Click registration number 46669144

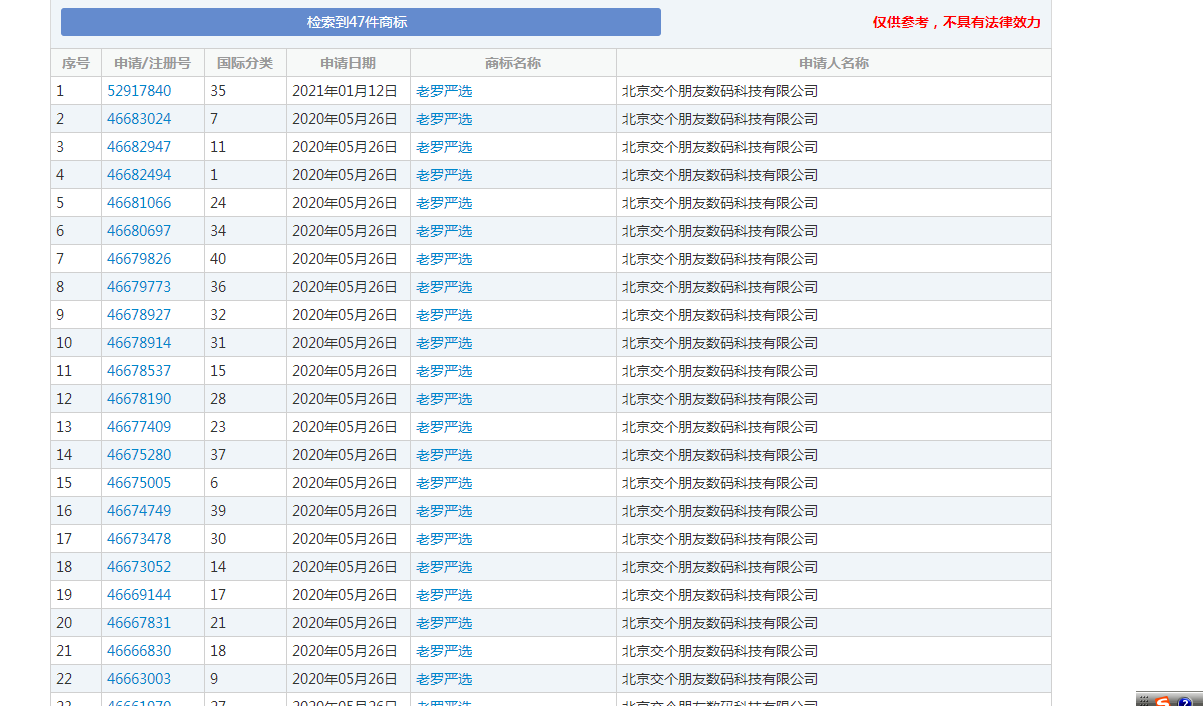pyautogui.click(x=139, y=595)
